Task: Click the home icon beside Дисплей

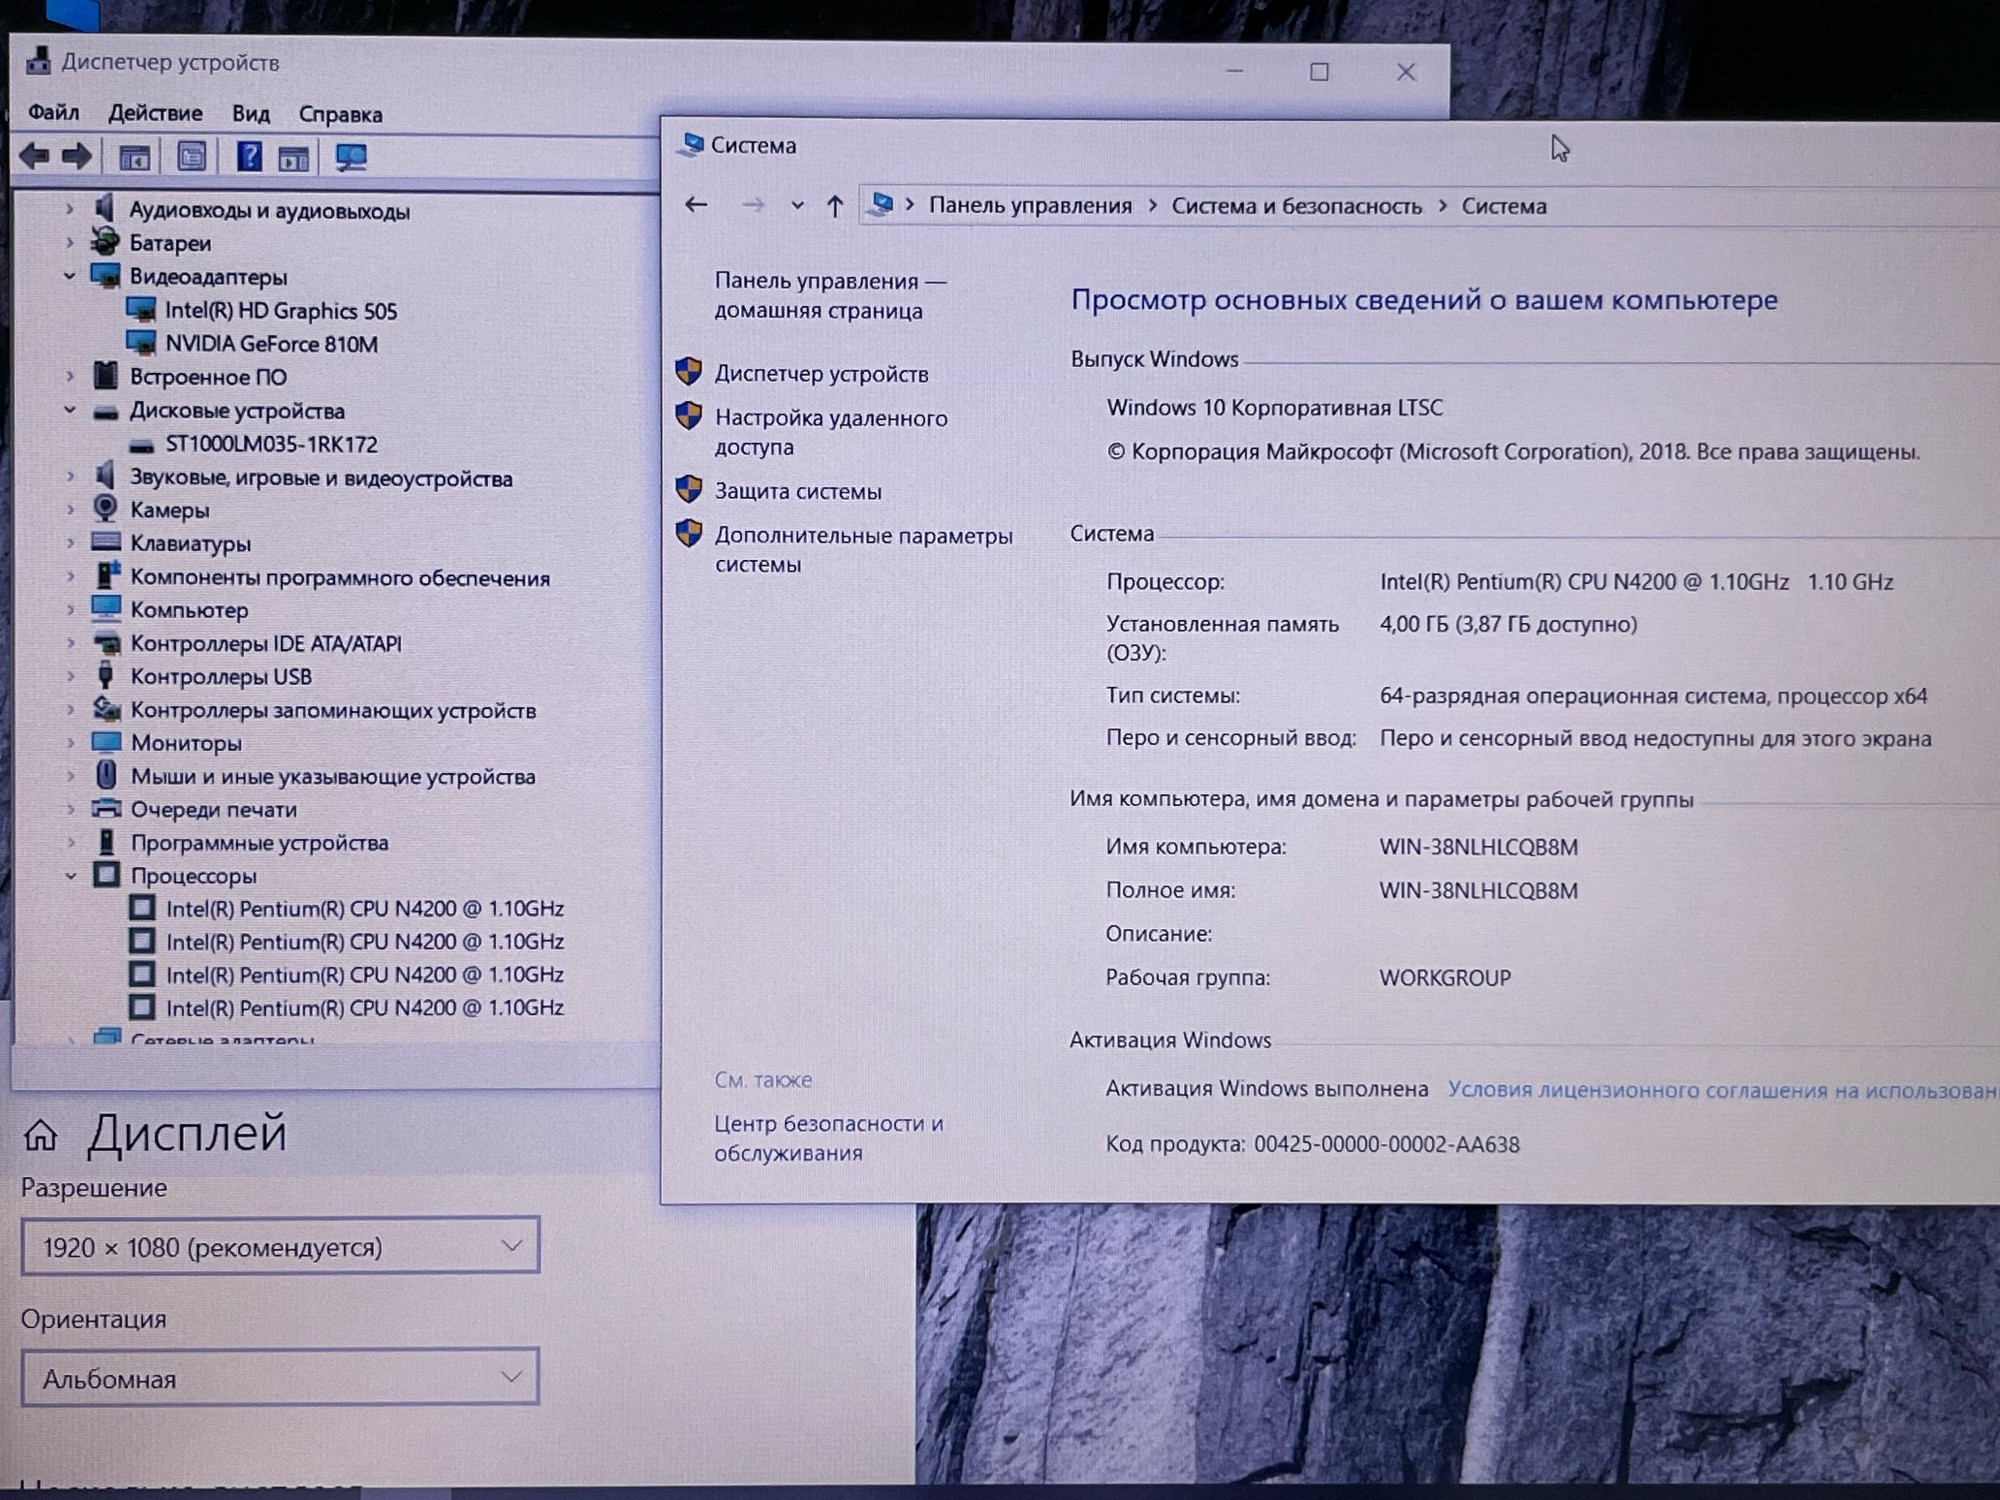Action: click(x=41, y=1135)
